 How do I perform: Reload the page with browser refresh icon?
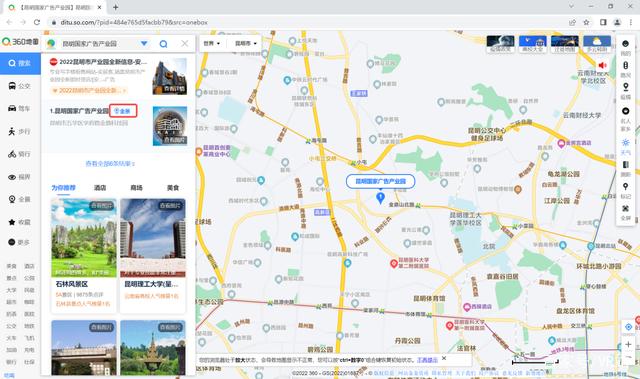[37, 22]
